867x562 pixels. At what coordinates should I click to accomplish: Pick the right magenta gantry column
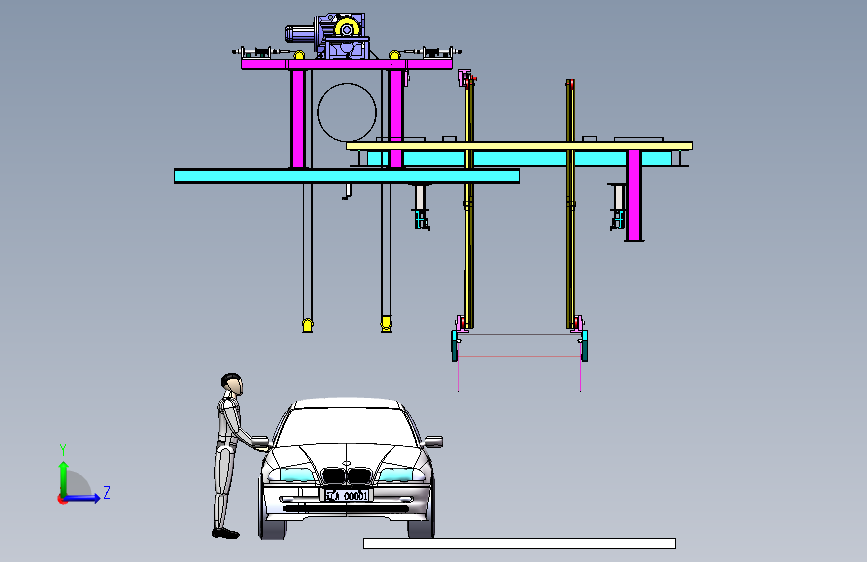pyautogui.click(x=395, y=118)
